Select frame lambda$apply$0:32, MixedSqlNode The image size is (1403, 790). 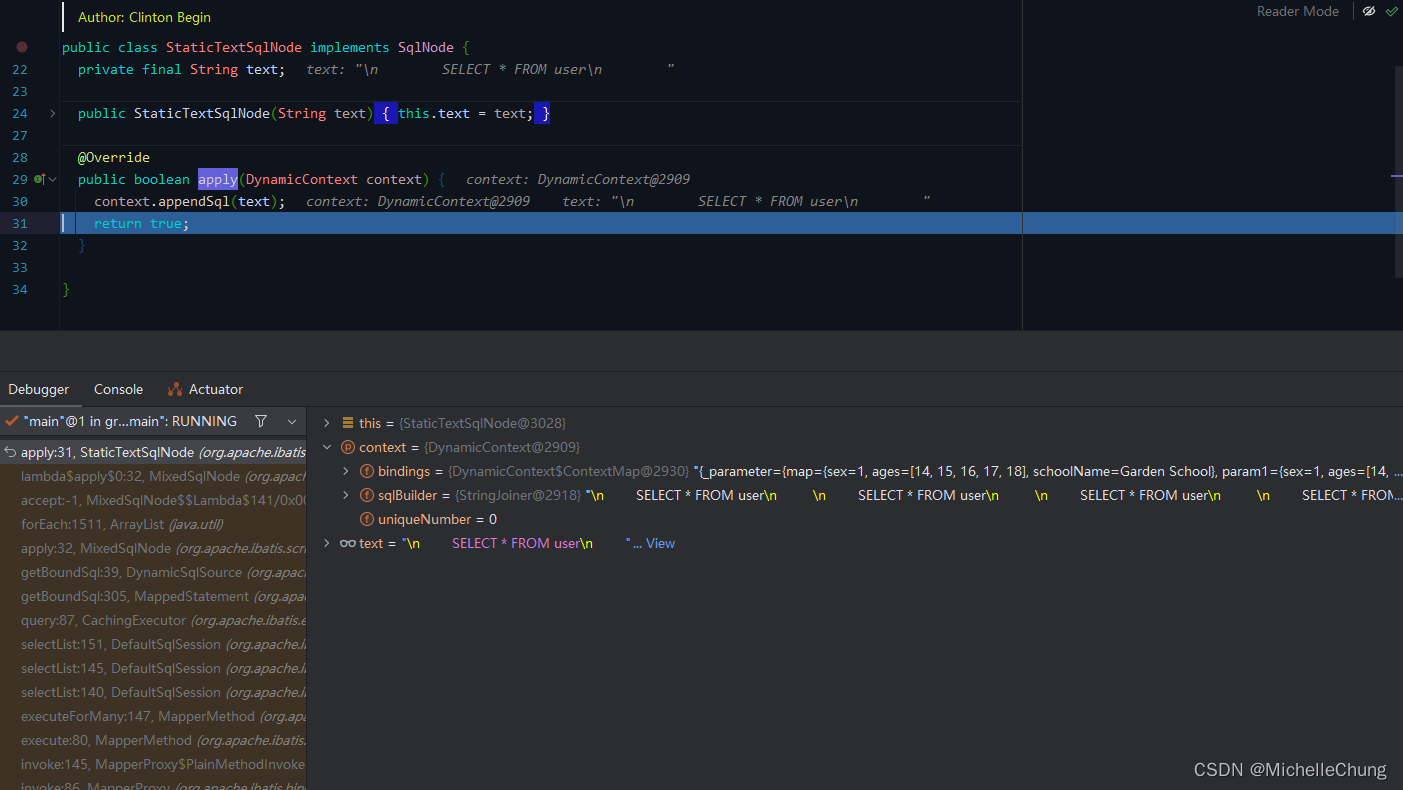click(x=153, y=476)
